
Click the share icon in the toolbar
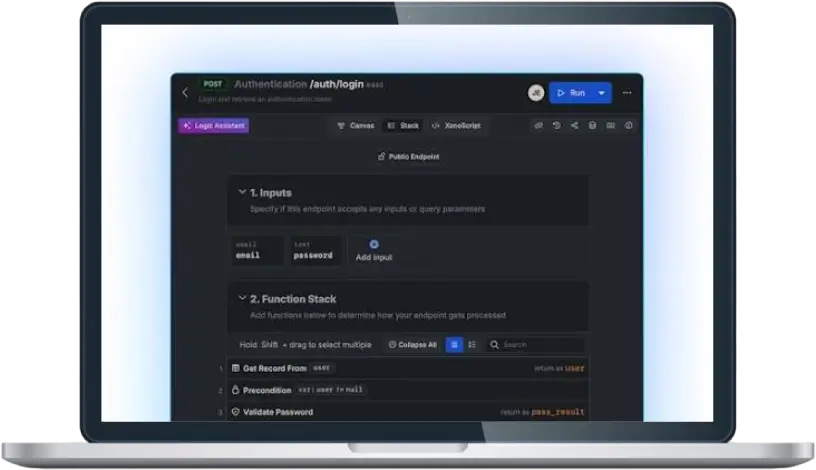[x=575, y=125]
